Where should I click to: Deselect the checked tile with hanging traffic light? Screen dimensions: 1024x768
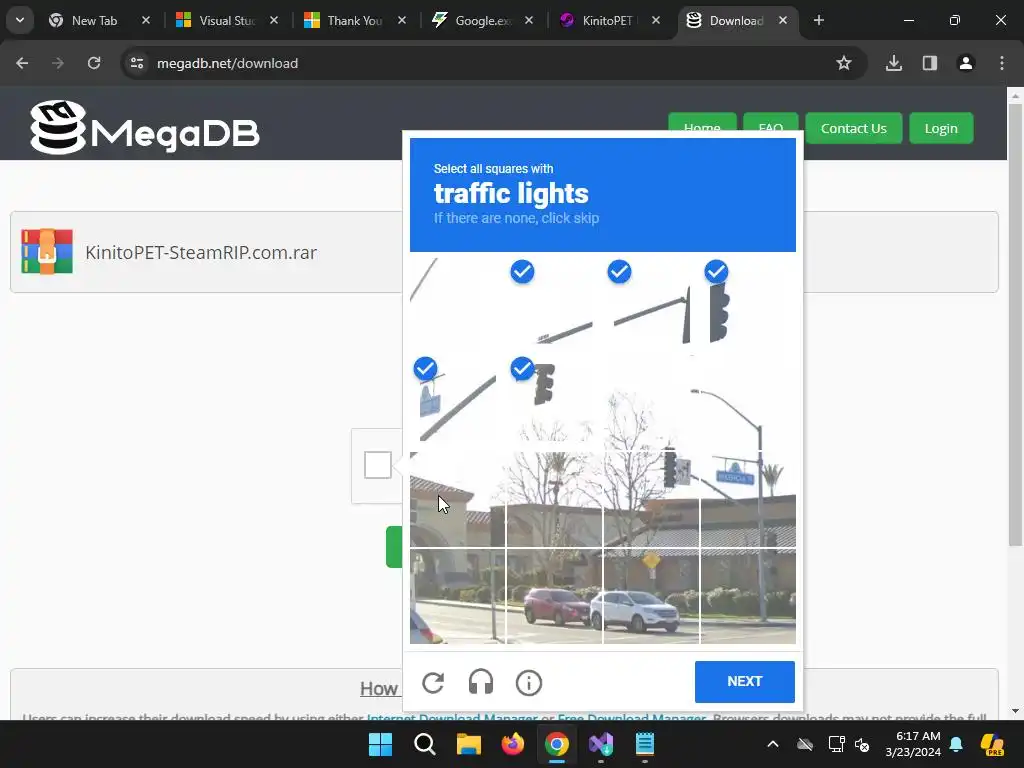coord(554,401)
